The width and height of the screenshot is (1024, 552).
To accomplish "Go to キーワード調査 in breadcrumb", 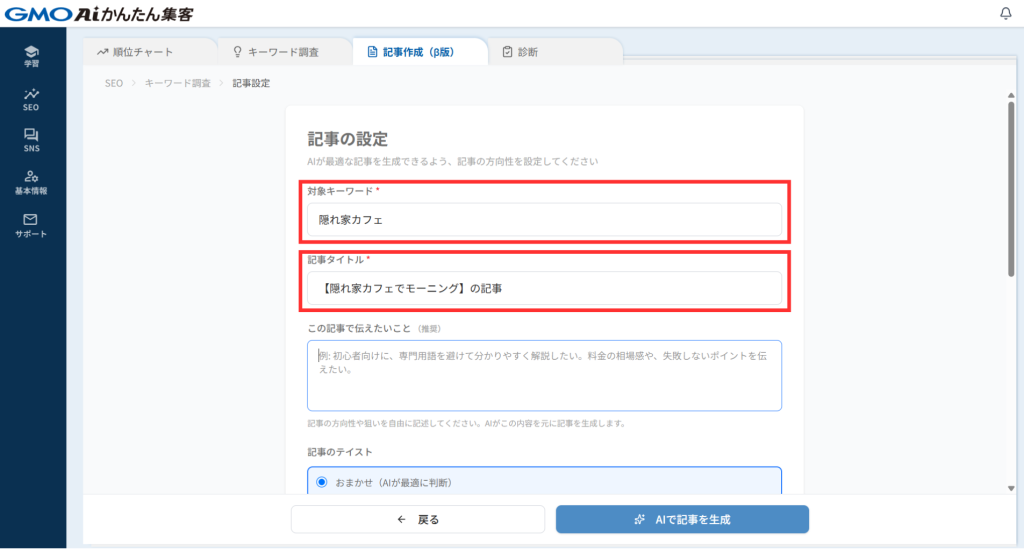I will [x=177, y=83].
